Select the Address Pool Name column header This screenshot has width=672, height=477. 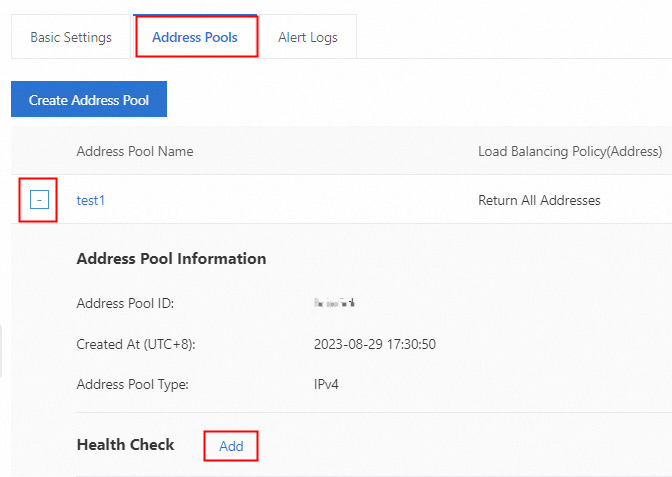coord(135,151)
